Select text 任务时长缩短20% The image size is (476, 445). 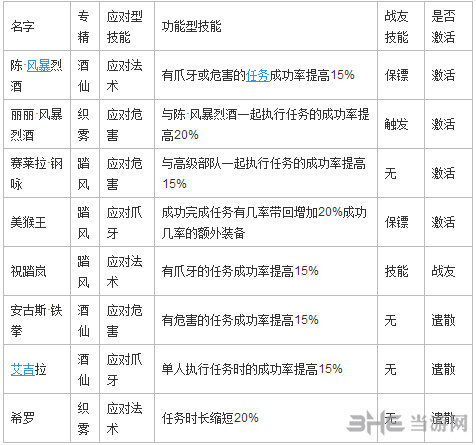point(210,418)
